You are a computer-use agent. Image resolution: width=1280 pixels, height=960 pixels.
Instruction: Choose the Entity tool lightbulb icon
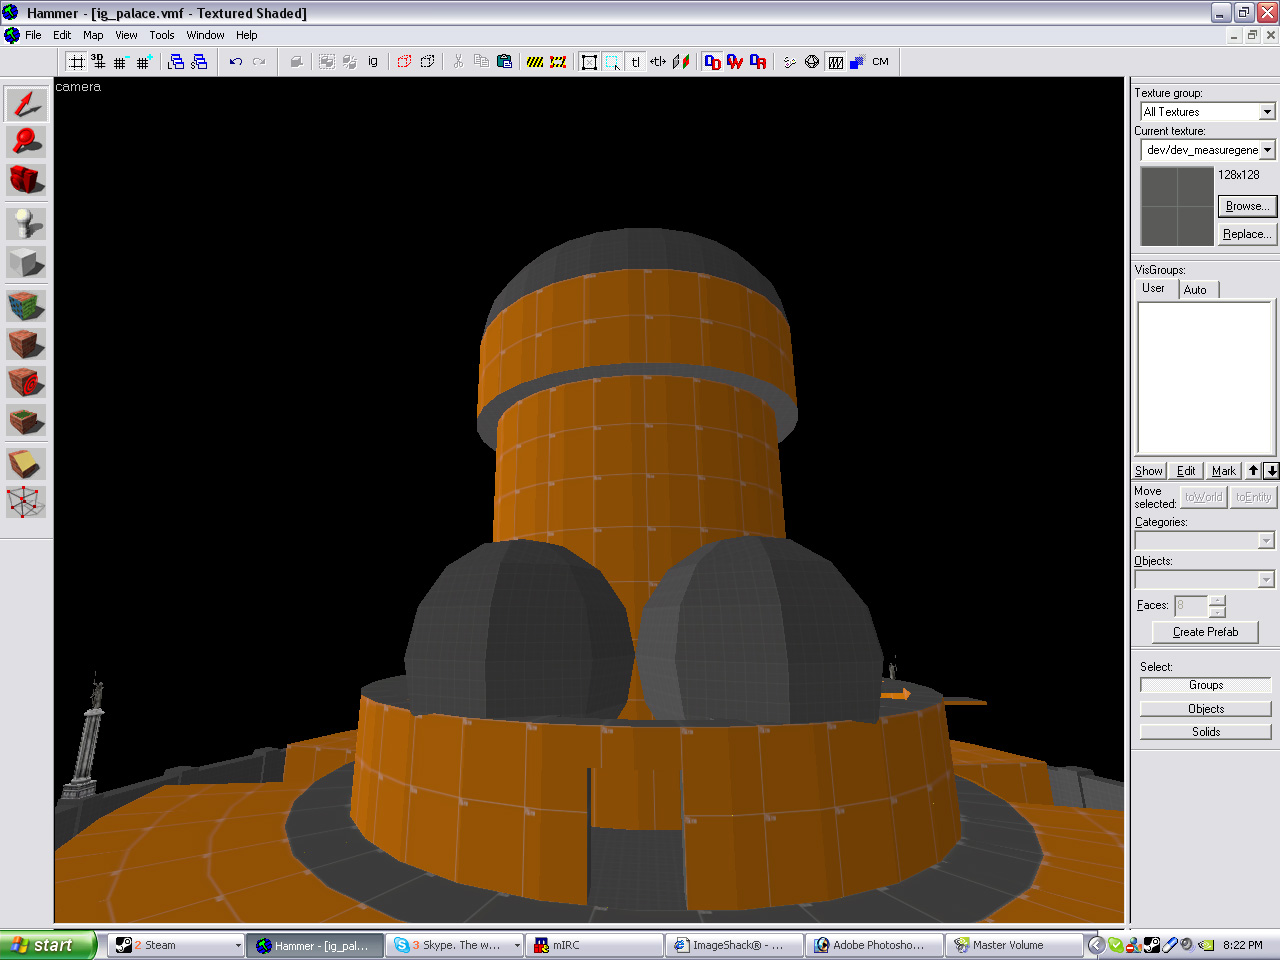coord(26,224)
